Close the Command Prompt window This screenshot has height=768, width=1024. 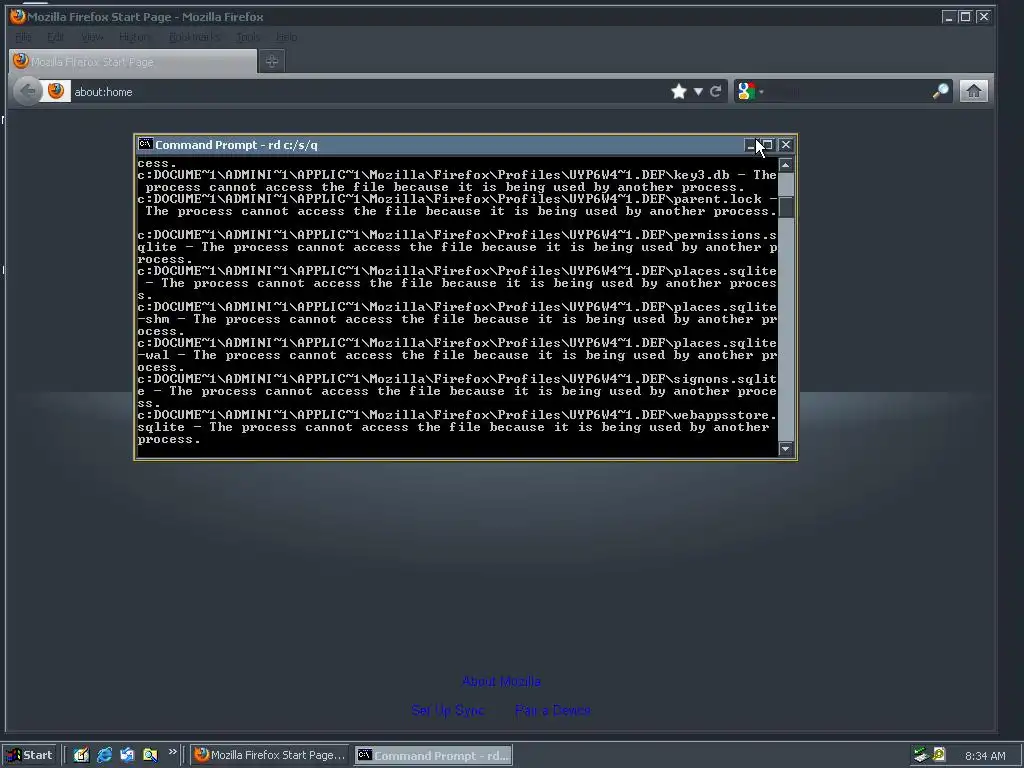786,145
